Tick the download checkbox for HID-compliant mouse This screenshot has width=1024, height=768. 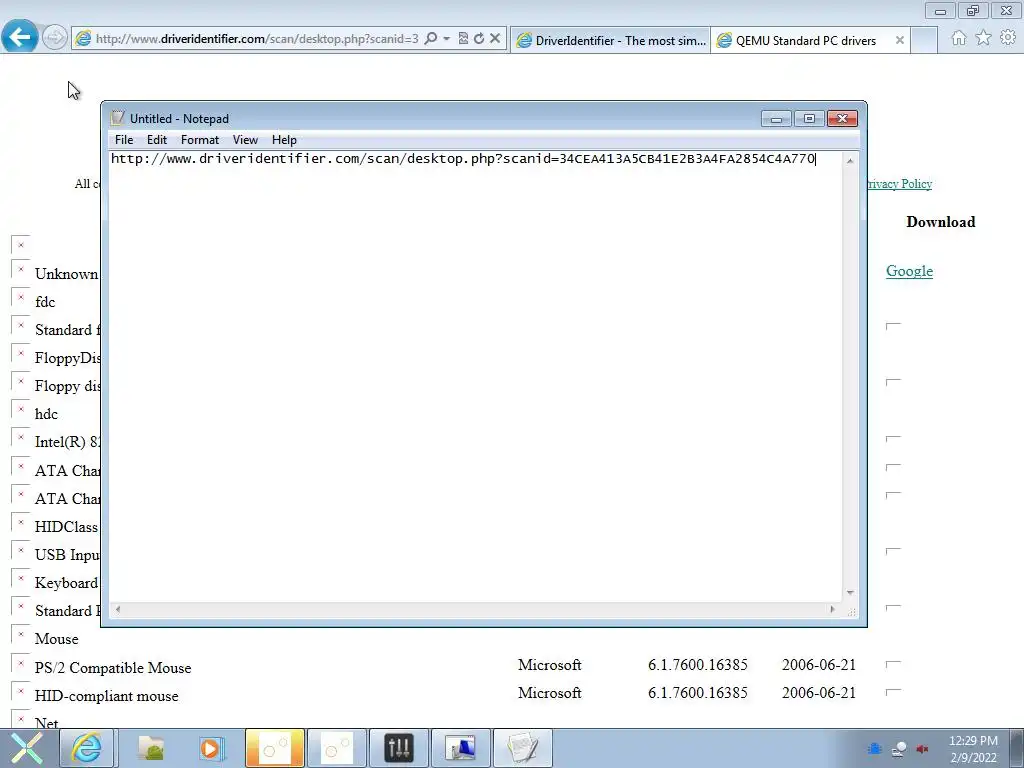tap(893, 692)
